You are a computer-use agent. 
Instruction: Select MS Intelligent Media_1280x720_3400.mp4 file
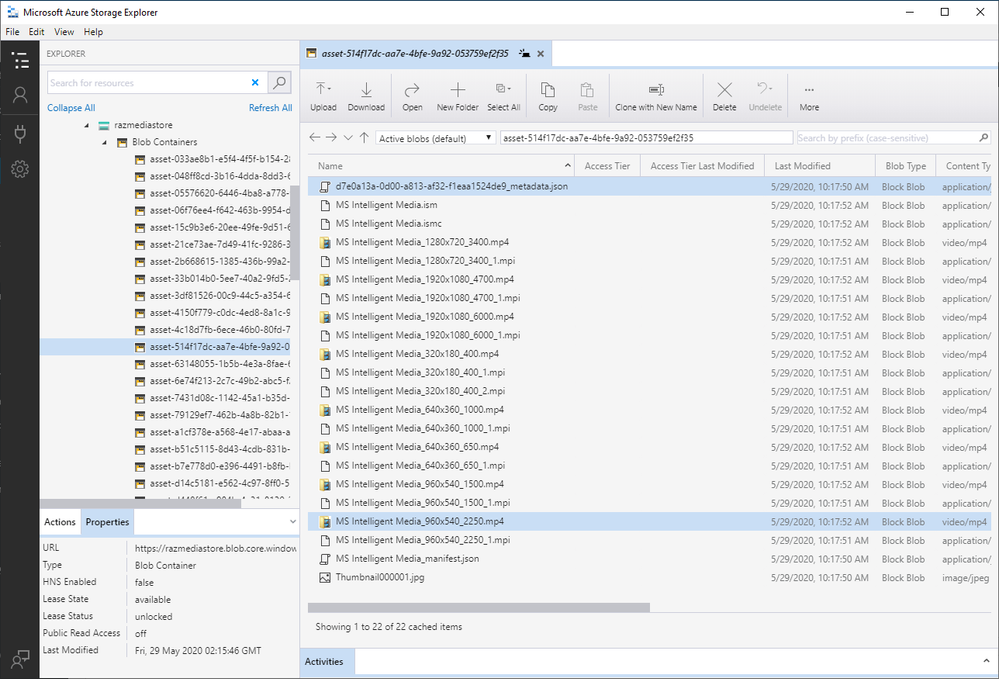649,242
